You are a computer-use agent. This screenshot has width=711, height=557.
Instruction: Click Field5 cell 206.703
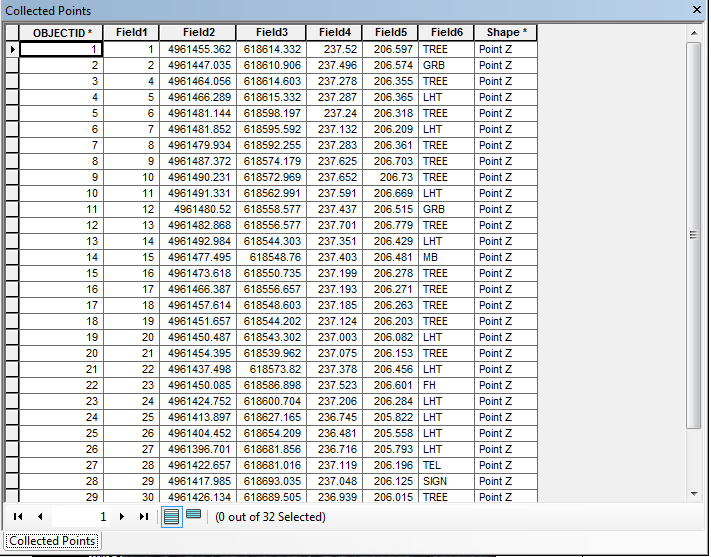(390, 161)
